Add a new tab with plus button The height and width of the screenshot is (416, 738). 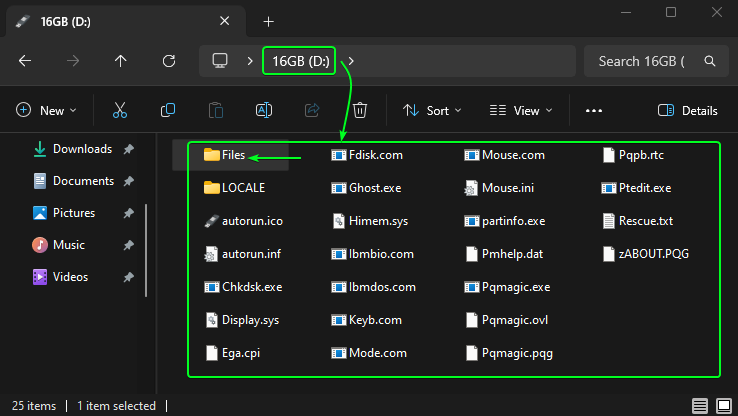268,21
